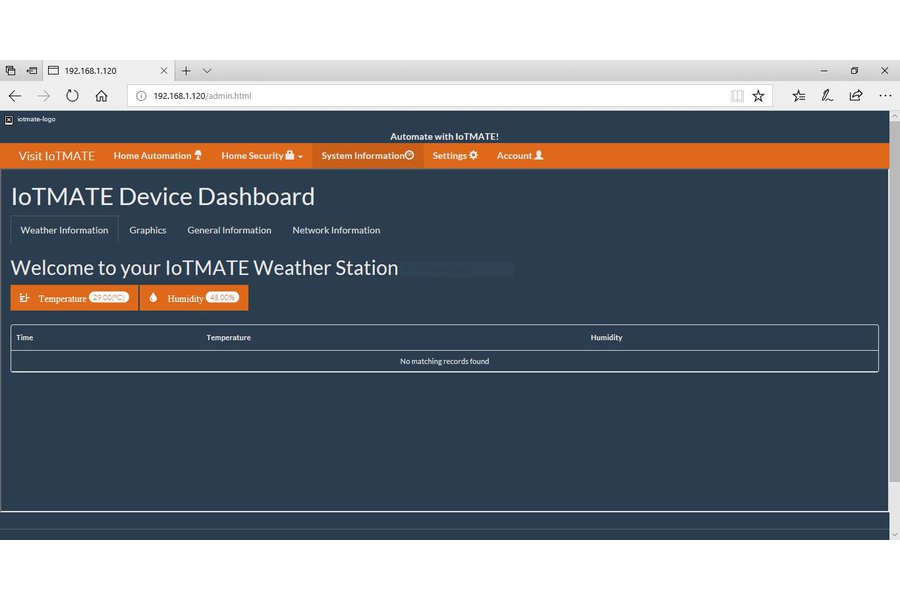Click the Humidity reading button
This screenshot has width=900, height=600.
click(193, 298)
